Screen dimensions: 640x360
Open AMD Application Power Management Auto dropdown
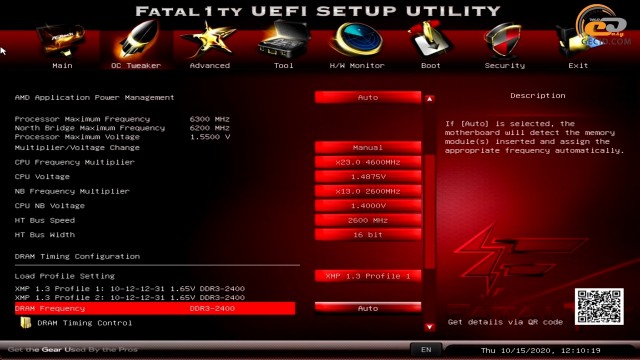[x=368, y=97]
